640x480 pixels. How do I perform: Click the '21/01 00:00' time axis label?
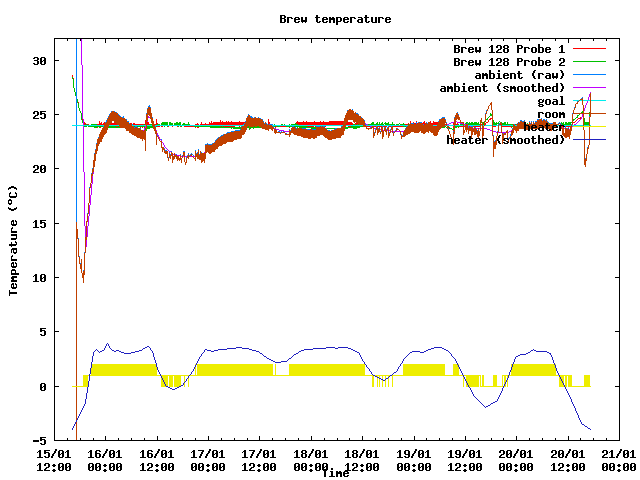click(x=619, y=460)
